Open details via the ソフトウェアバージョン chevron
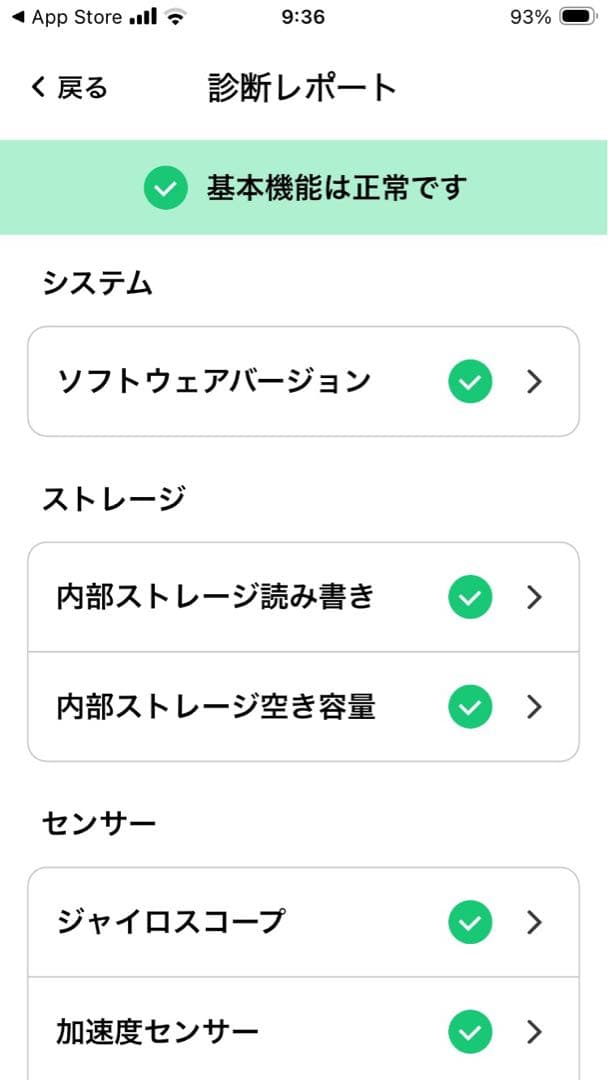 pyautogui.click(x=534, y=381)
